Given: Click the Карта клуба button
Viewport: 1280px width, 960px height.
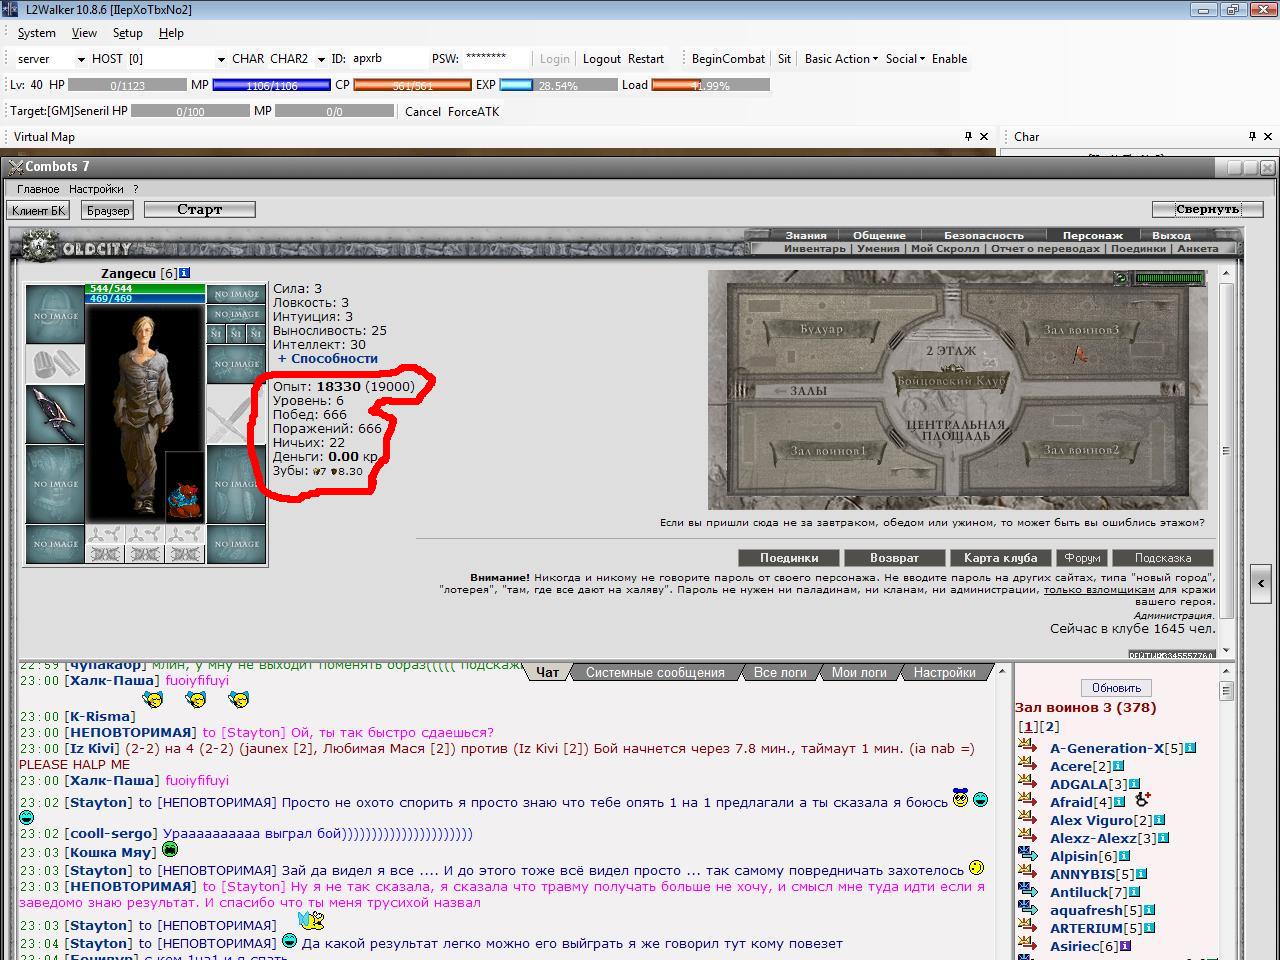Looking at the screenshot, I should 1000,558.
